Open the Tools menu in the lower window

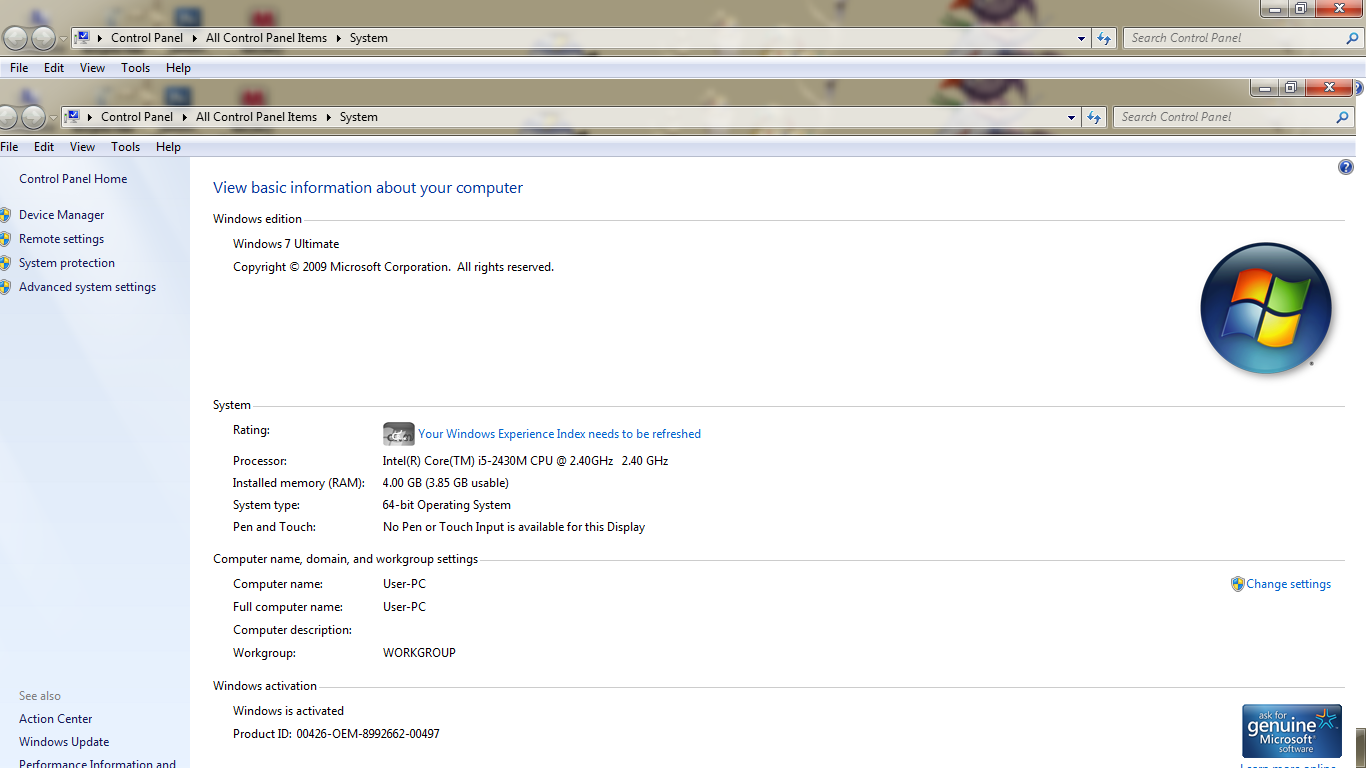click(125, 147)
